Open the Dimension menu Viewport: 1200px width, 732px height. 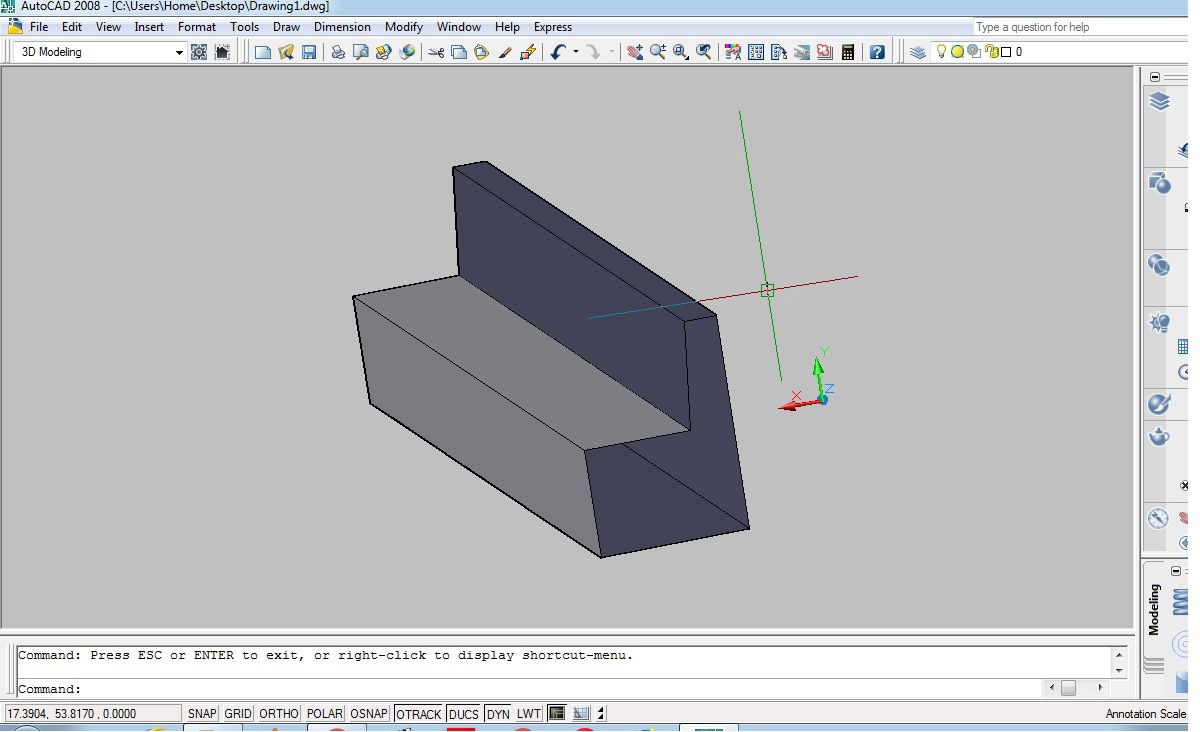[x=342, y=27]
